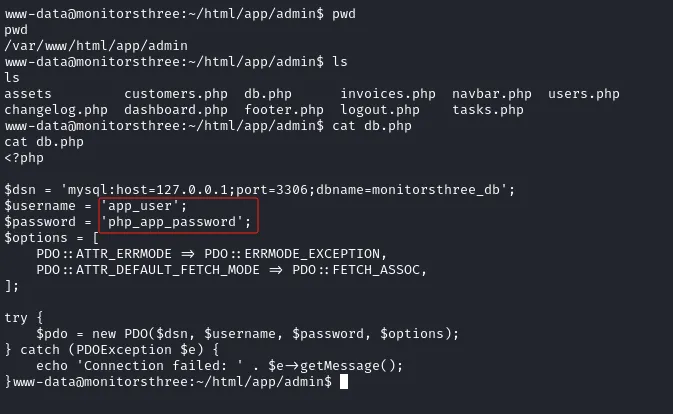Click the 'cat db.php' command at prompt
Viewport: 673px width, 414px height.
pos(372,126)
